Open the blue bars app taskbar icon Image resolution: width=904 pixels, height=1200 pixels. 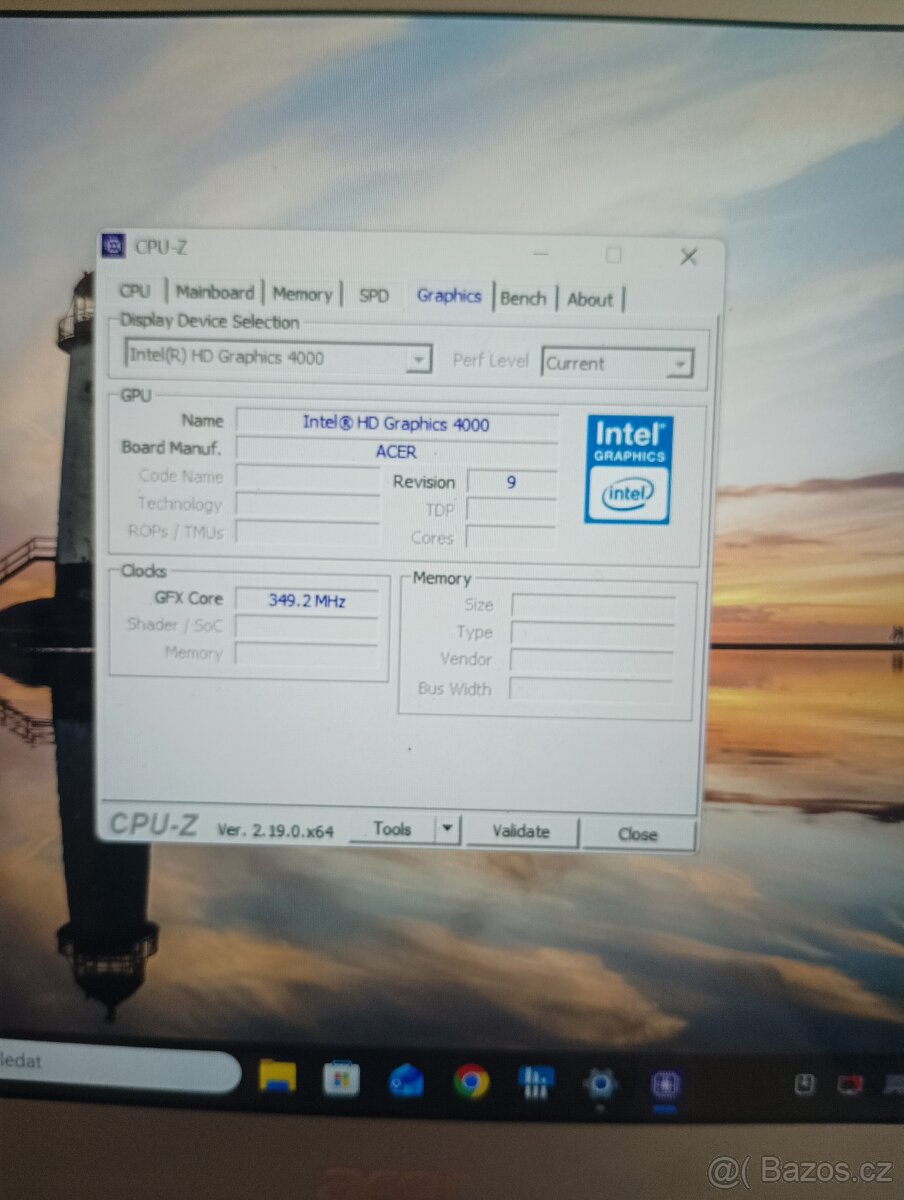[x=536, y=1083]
